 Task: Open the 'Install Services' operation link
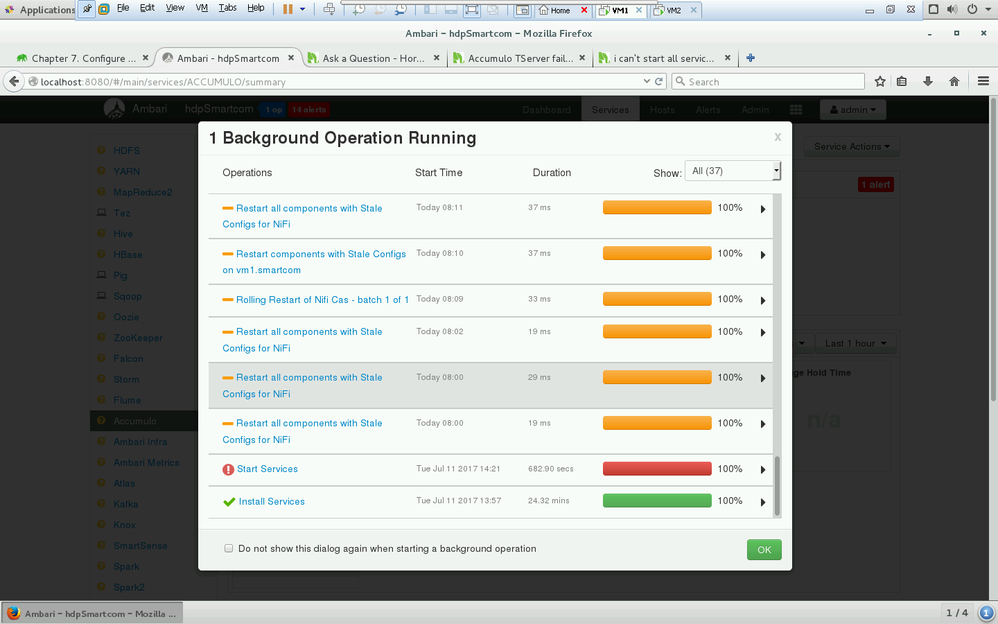(x=271, y=501)
